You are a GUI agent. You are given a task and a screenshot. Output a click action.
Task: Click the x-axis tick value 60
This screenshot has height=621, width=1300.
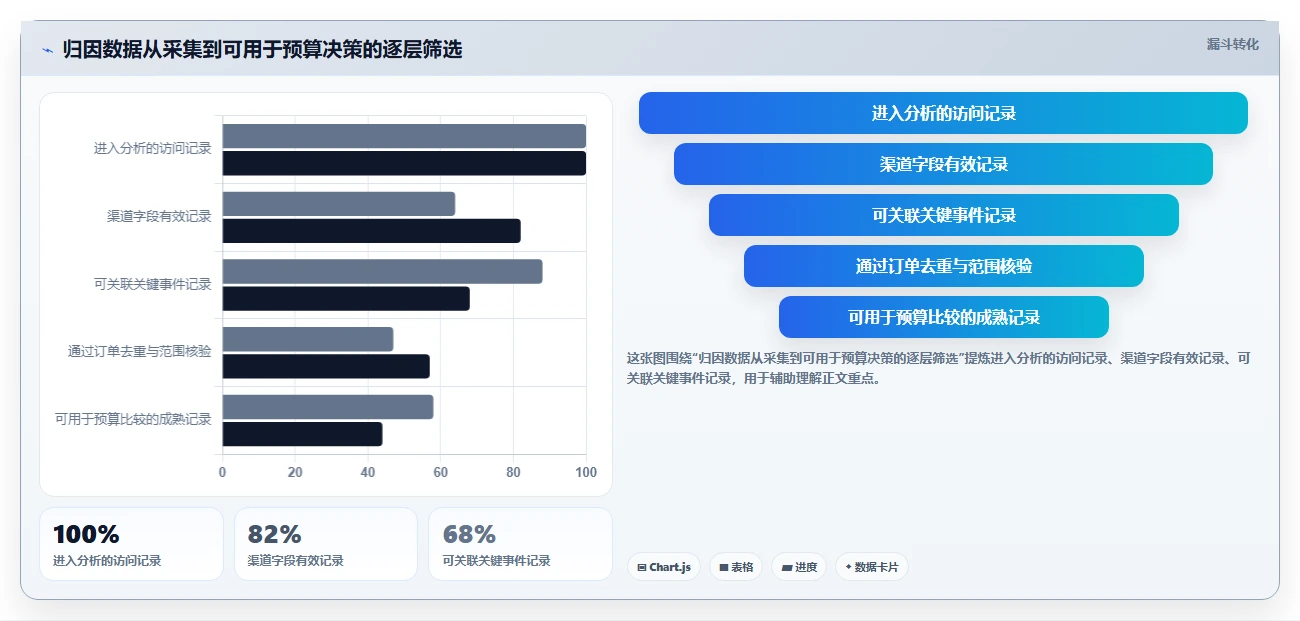click(x=440, y=472)
